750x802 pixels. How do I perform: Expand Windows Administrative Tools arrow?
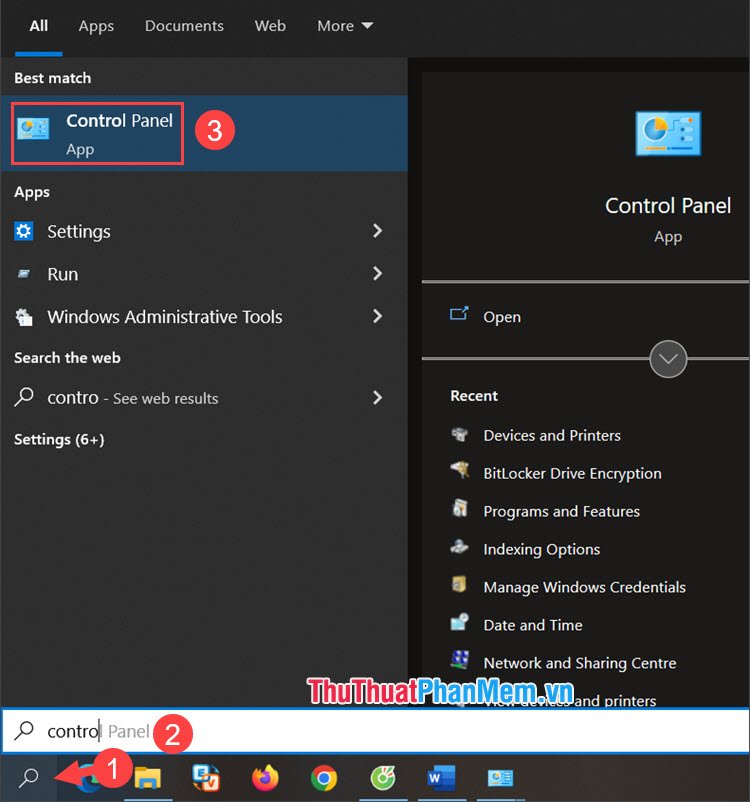pos(378,316)
